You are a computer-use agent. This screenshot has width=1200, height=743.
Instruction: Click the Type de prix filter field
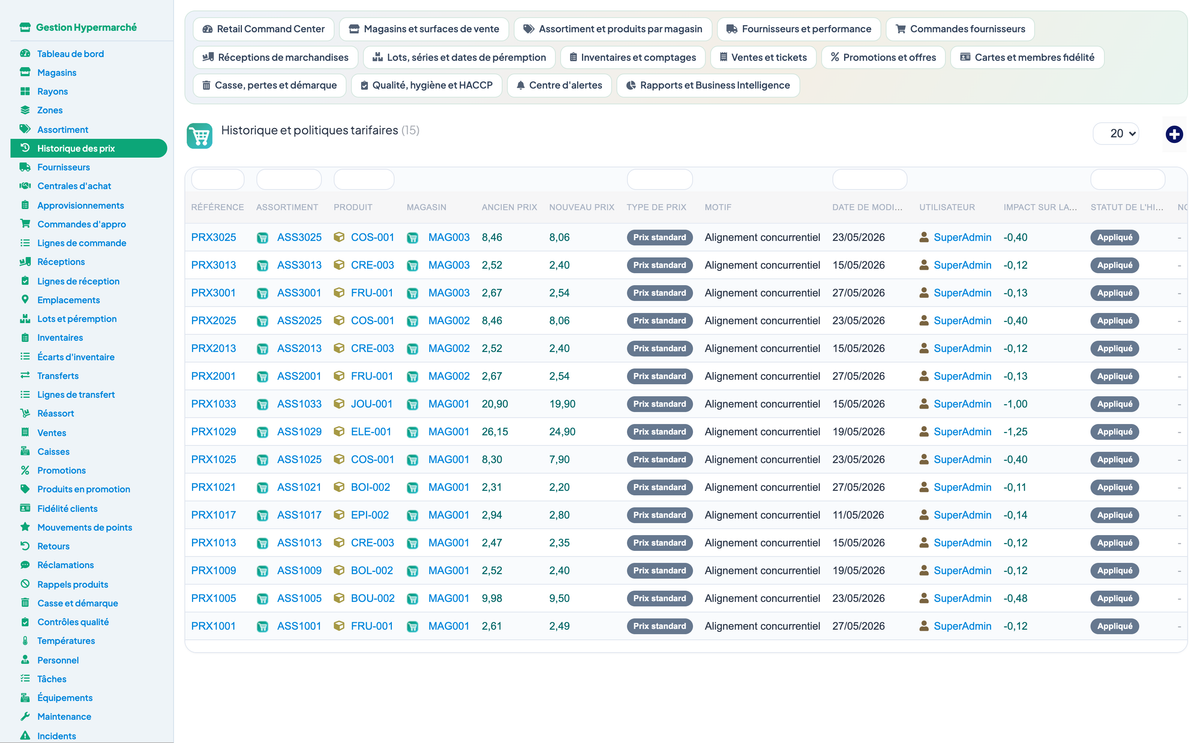pyautogui.click(x=660, y=180)
